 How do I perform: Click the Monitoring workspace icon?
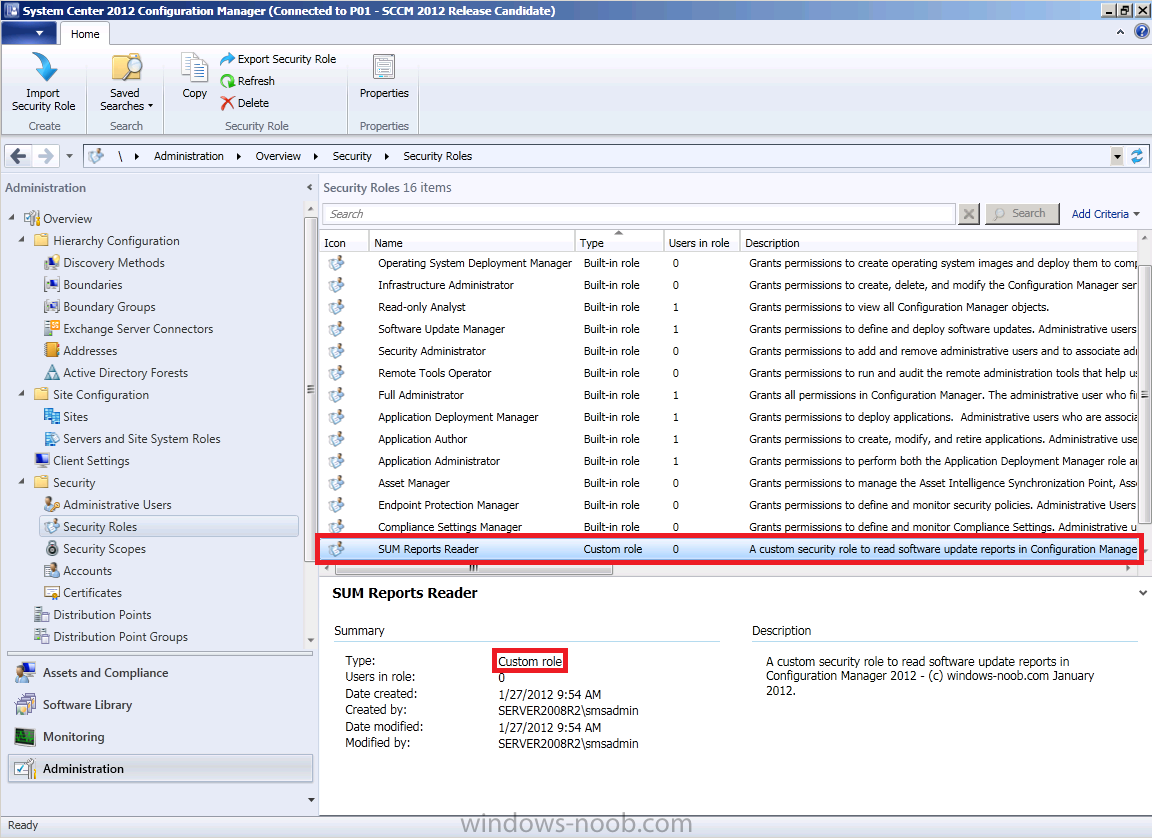25,737
